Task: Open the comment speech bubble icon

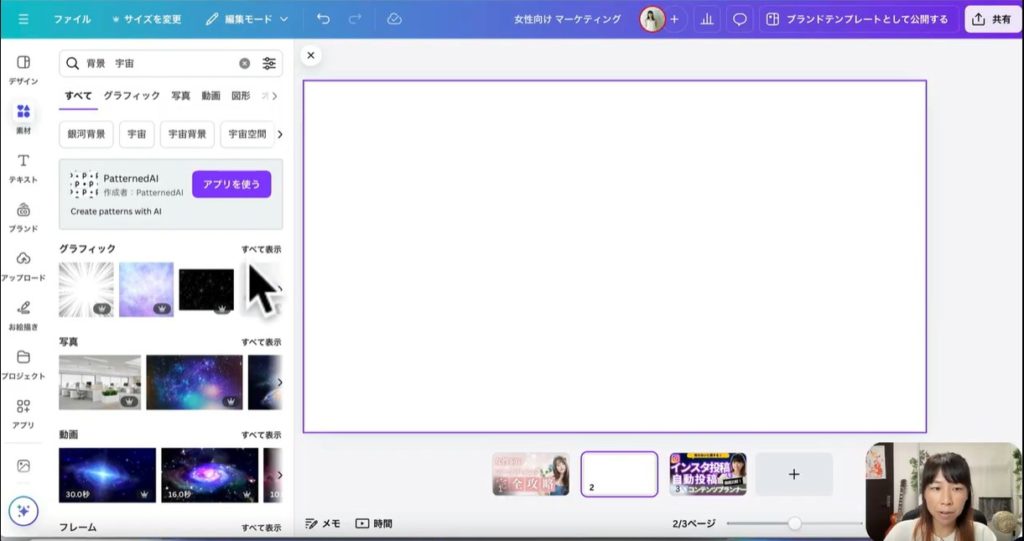Action: point(740,19)
